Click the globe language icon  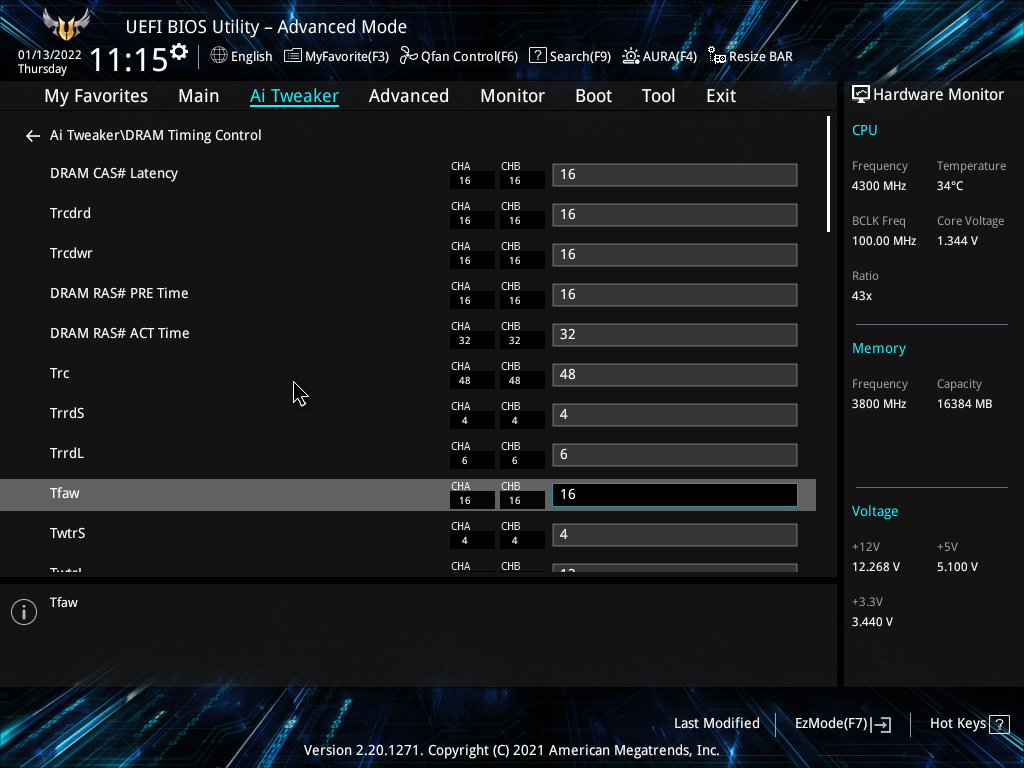click(219, 56)
